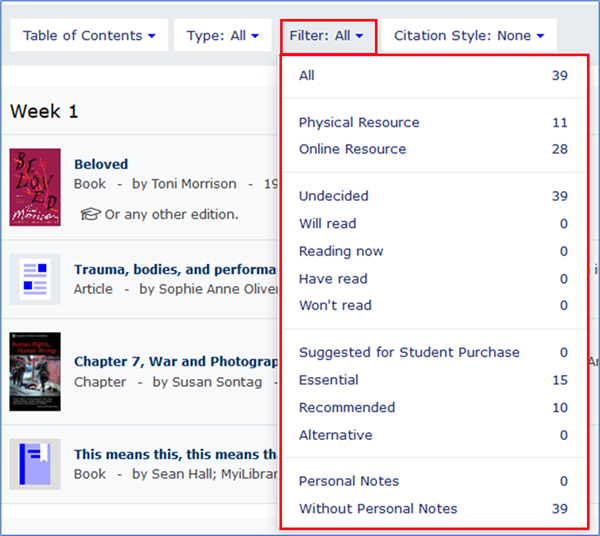This screenshot has width=600, height=536.
Task: Click the article document icon
Action: (35, 278)
